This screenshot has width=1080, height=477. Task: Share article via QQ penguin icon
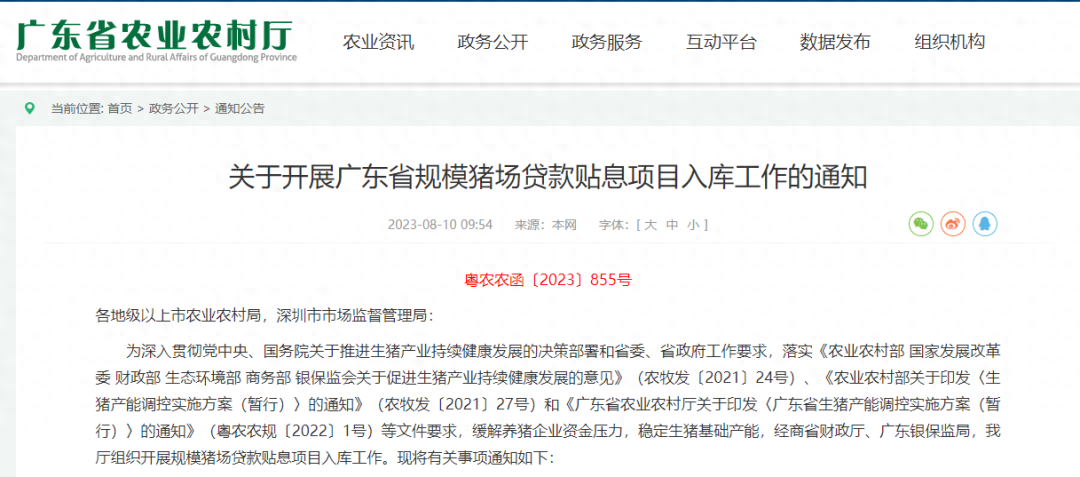985,224
